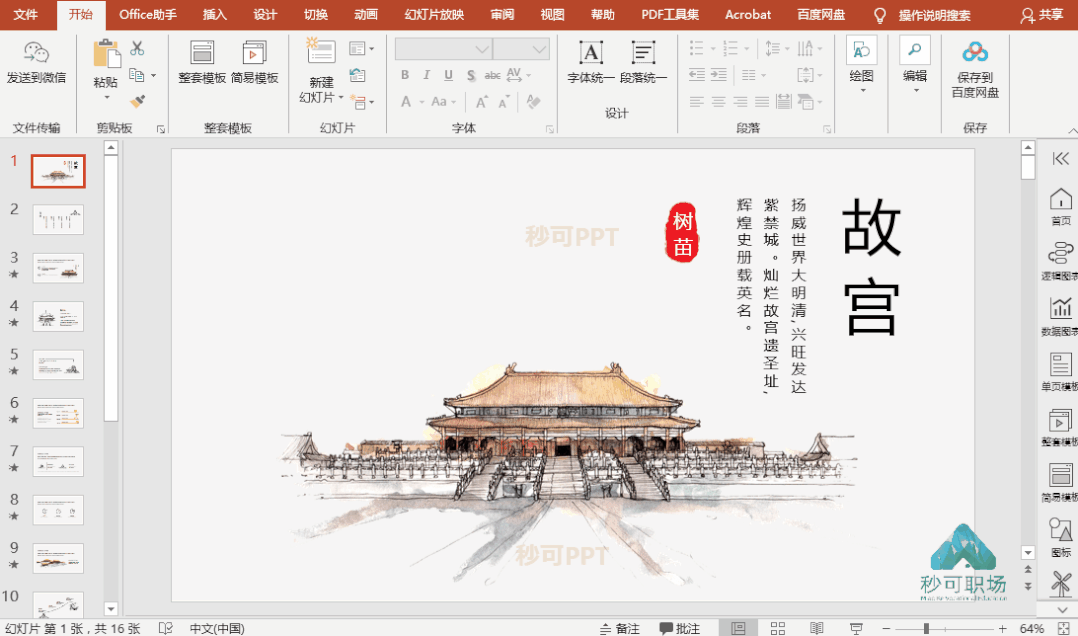The height and width of the screenshot is (636, 1078).
Task: Click the 共享 share button
Action: tap(1041, 15)
